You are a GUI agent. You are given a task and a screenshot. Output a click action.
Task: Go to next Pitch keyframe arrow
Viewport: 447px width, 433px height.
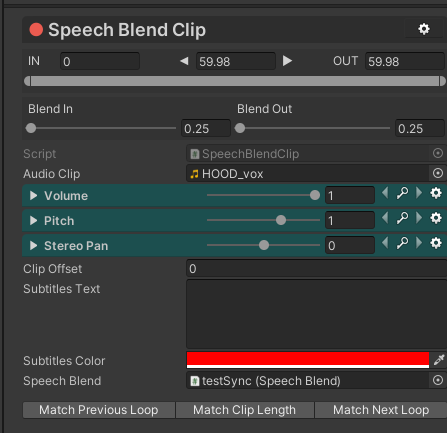coord(419,218)
